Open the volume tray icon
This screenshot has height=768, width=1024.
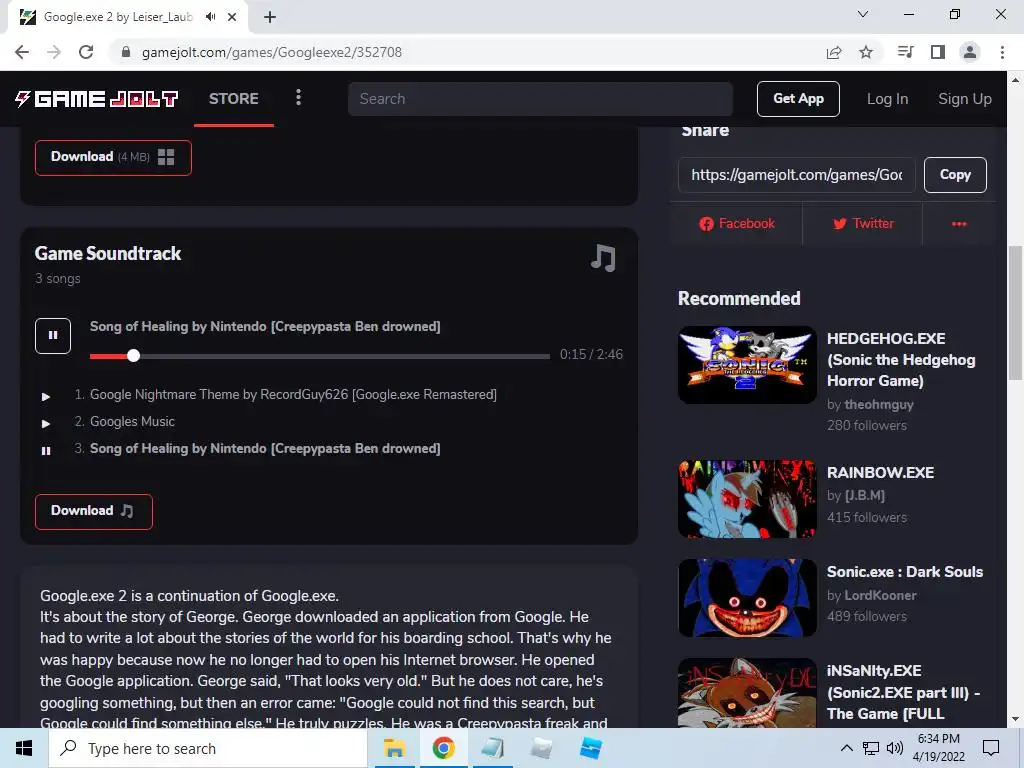tap(895, 748)
